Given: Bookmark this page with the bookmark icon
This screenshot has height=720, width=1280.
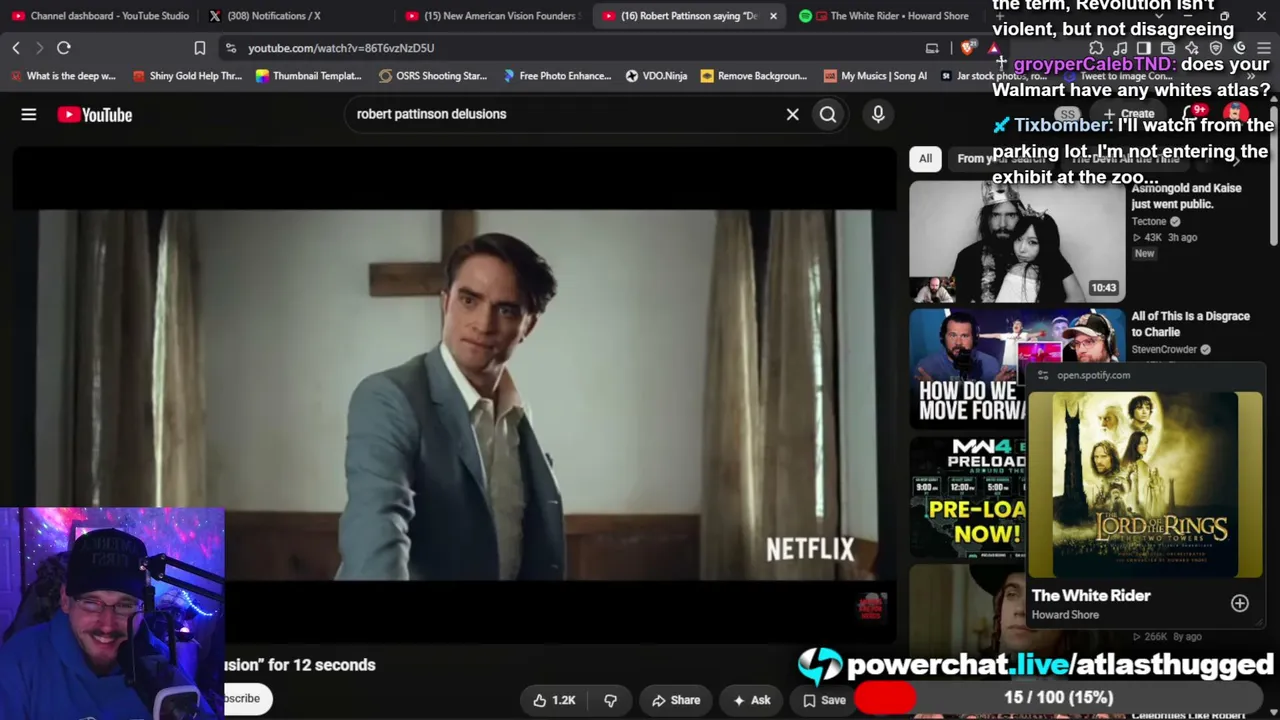Looking at the screenshot, I should [200, 48].
